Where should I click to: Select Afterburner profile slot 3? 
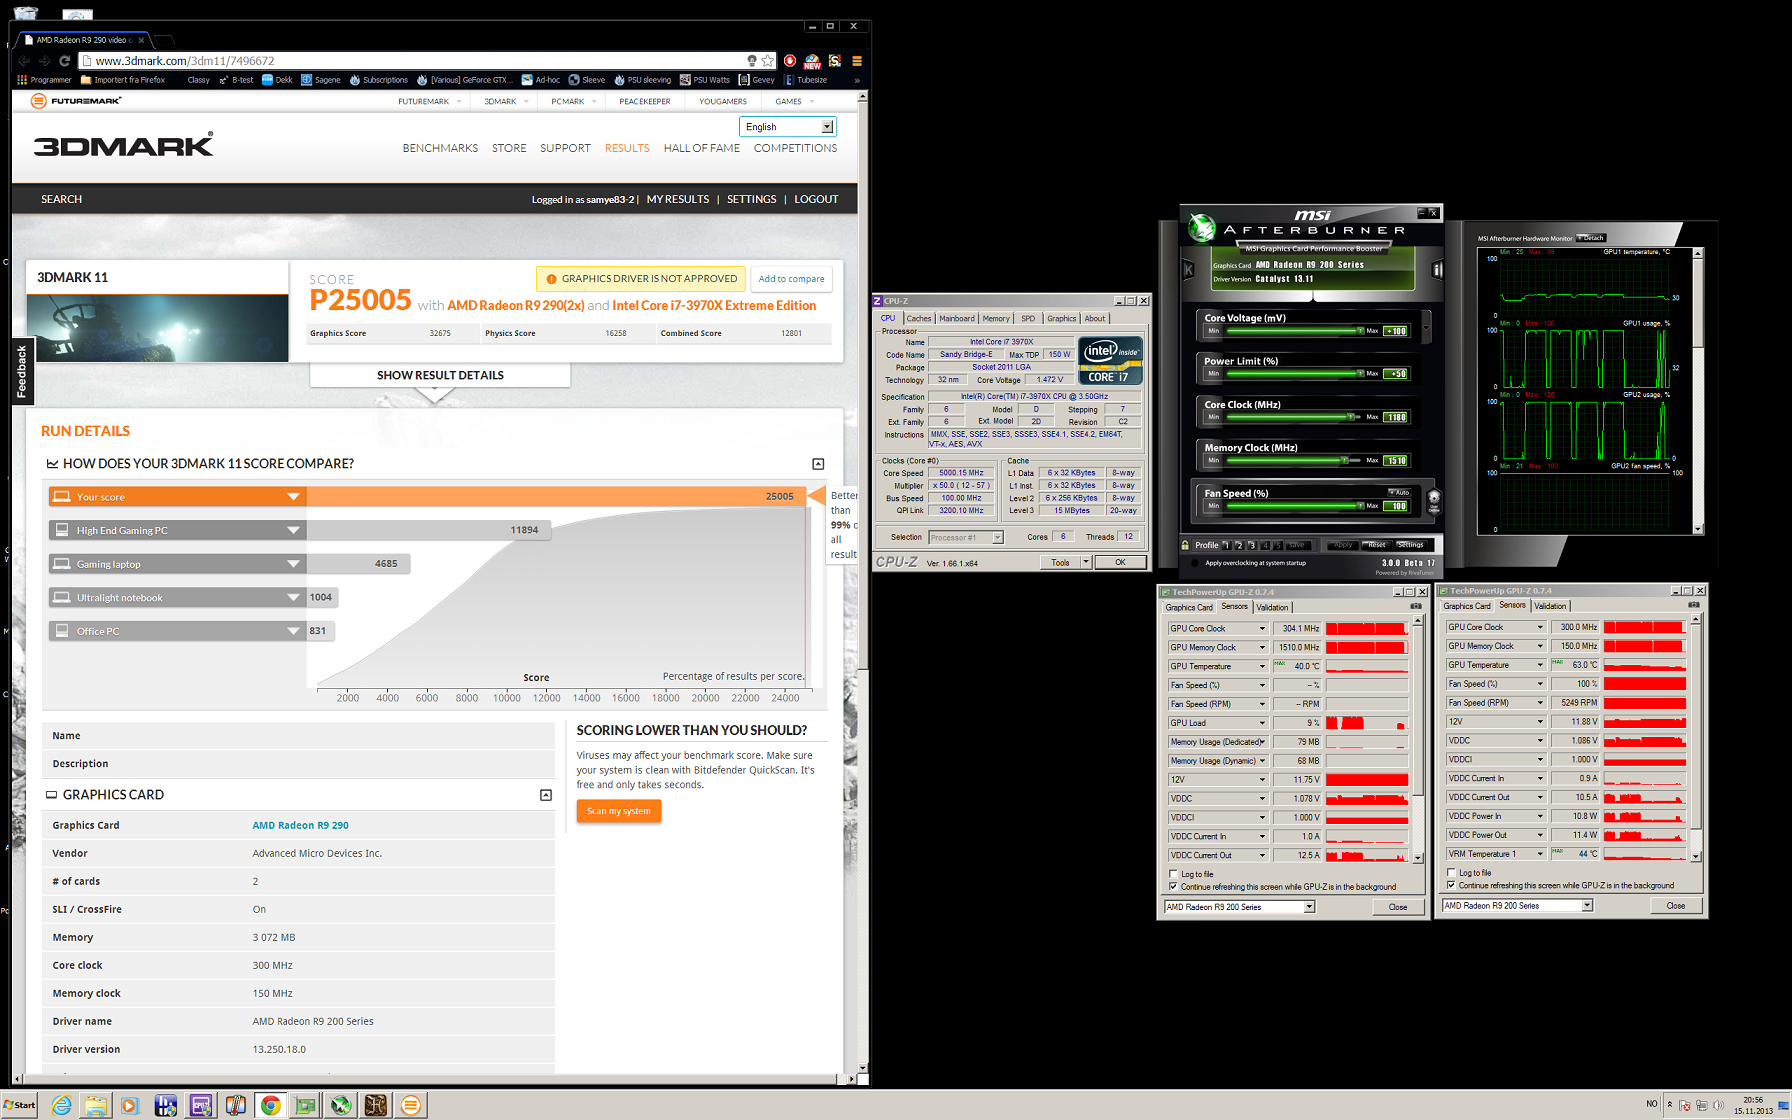(1252, 545)
